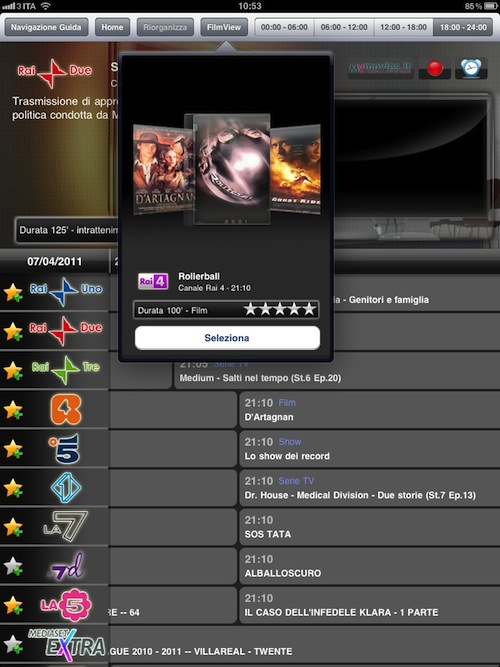Toggle favorite star for La5
Screen dimensions: 500x667
click(13, 605)
